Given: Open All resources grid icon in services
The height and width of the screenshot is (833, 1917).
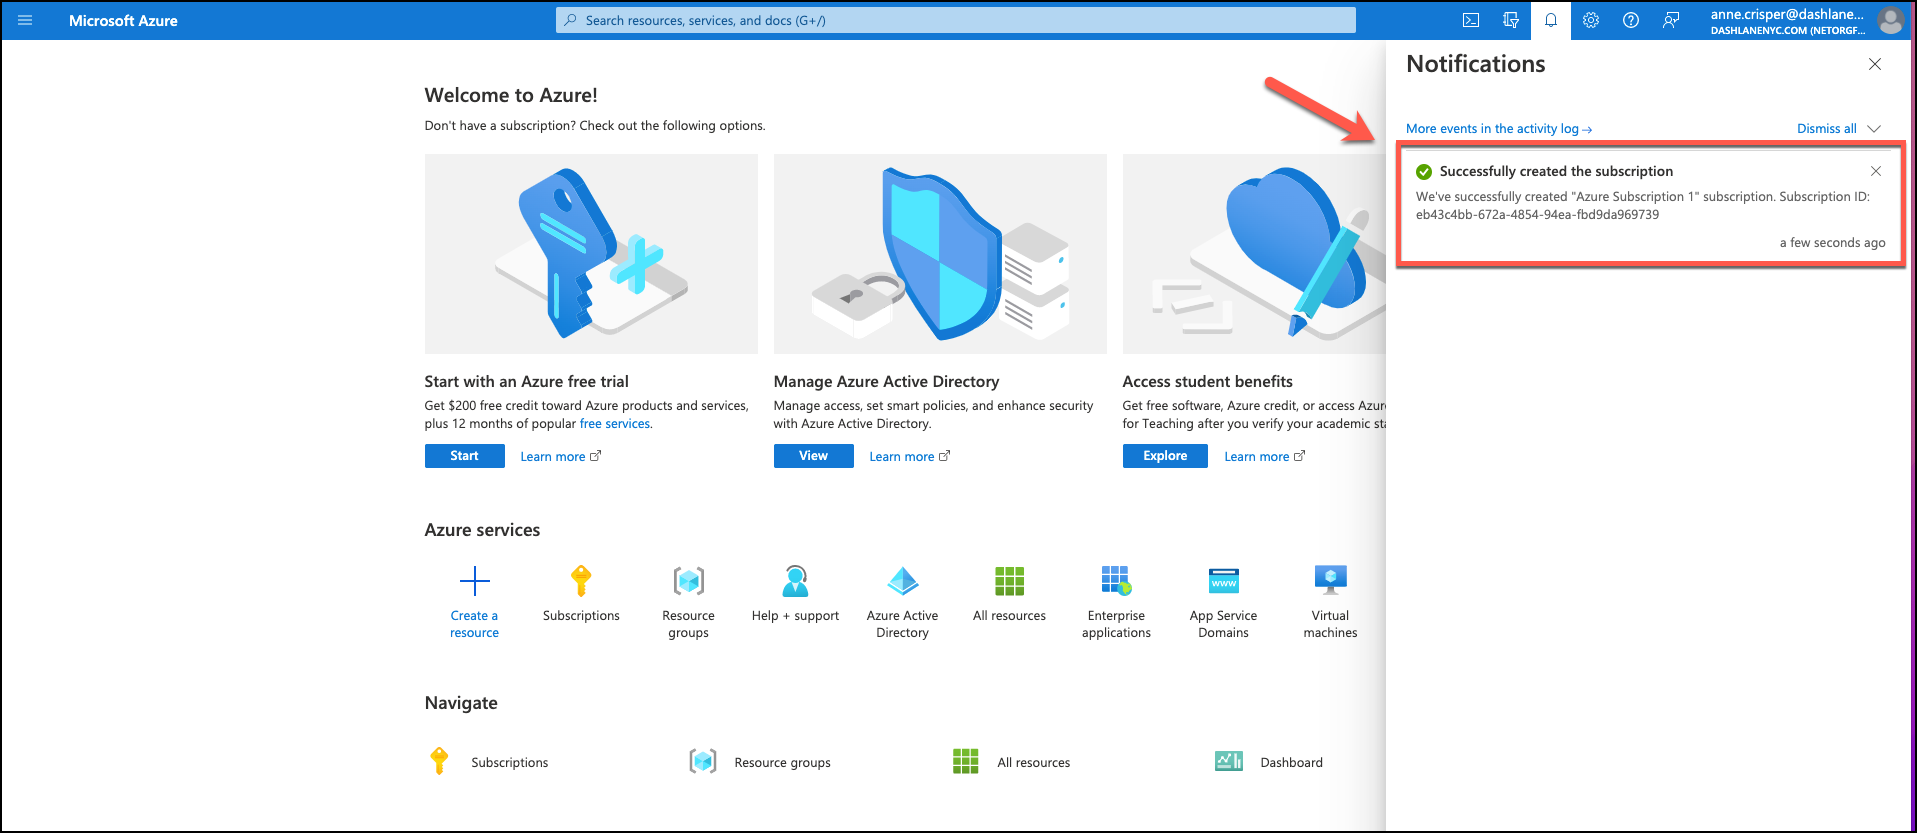Looking at the screenshot, I should pos(1009,581).
